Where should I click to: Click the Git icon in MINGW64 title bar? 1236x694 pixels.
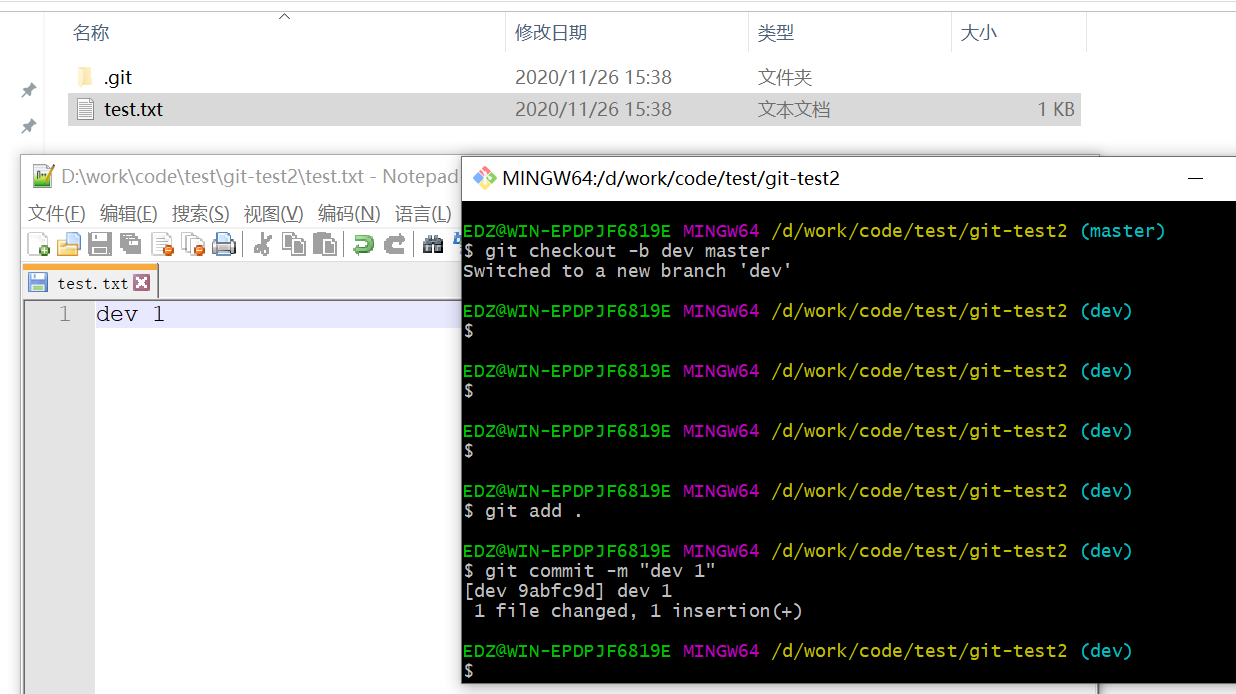click(485, 178)
